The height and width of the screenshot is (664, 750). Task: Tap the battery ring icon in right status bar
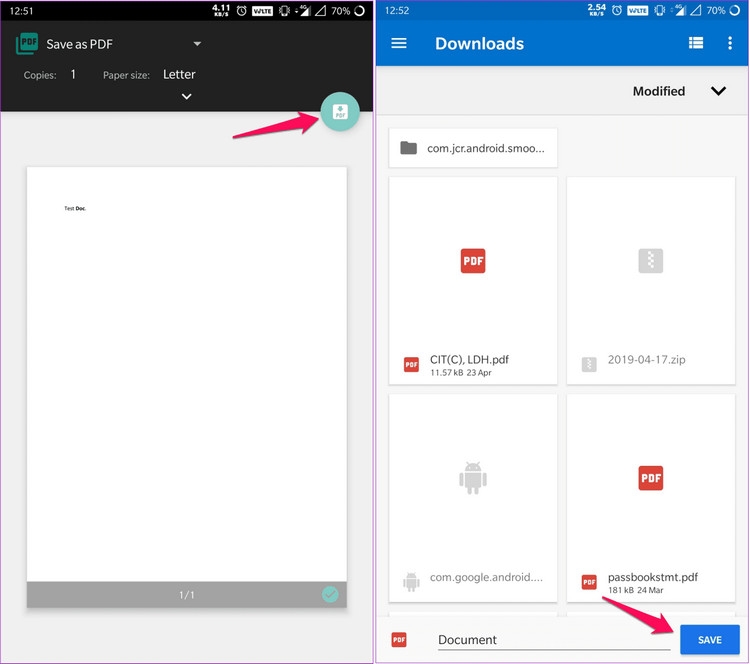pos(735,11)
